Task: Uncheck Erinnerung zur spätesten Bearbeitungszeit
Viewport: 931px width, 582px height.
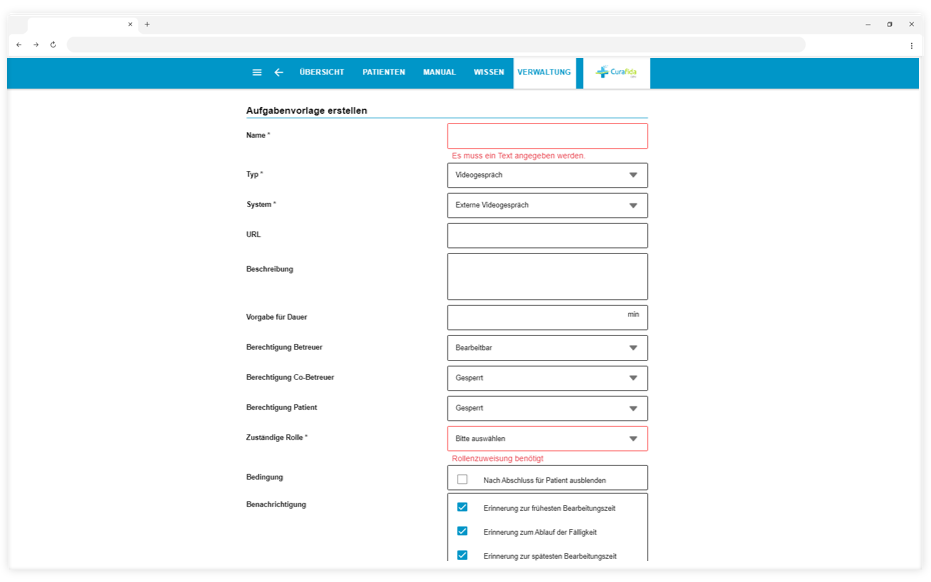Action: pos(463,555)
